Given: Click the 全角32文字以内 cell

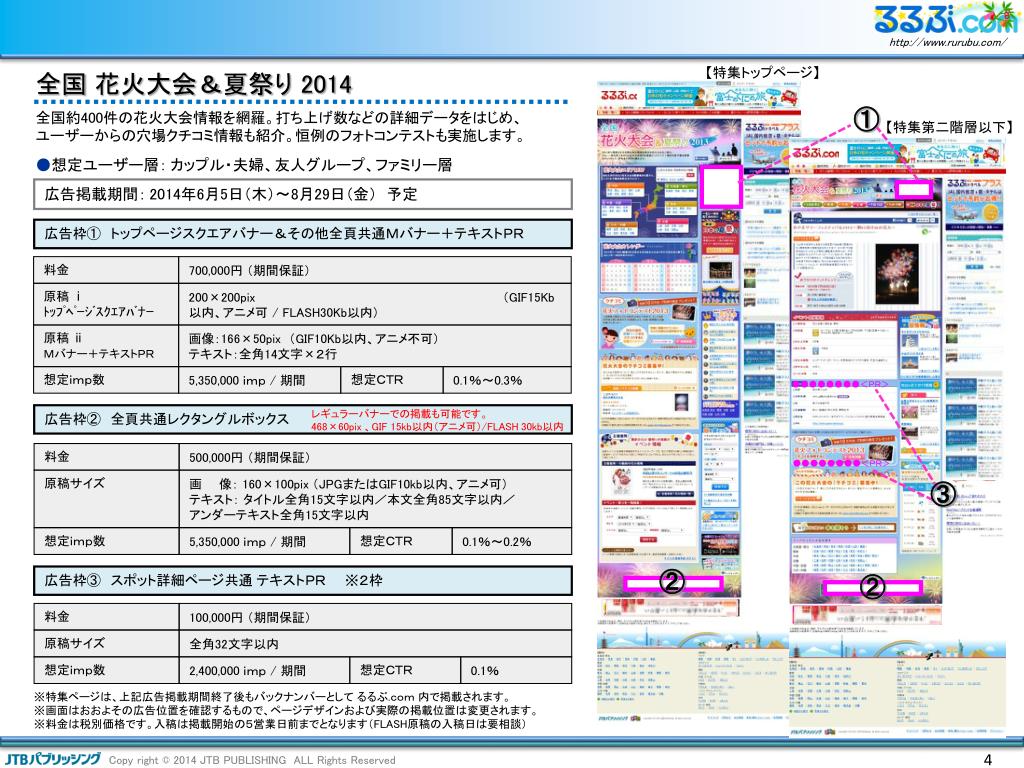Looking at the screenshot, I should [x=375, y=644].
